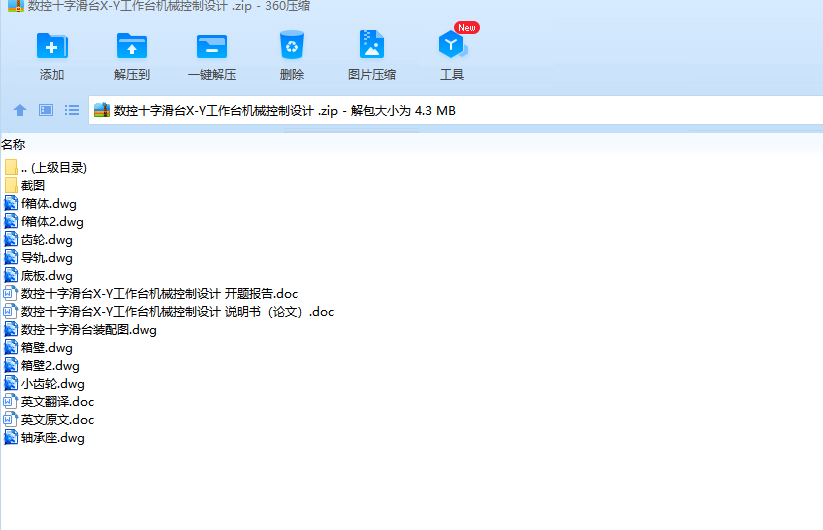
Task: Click the 删除 (Delete) trash icon
Action: [x=292, y=45]
